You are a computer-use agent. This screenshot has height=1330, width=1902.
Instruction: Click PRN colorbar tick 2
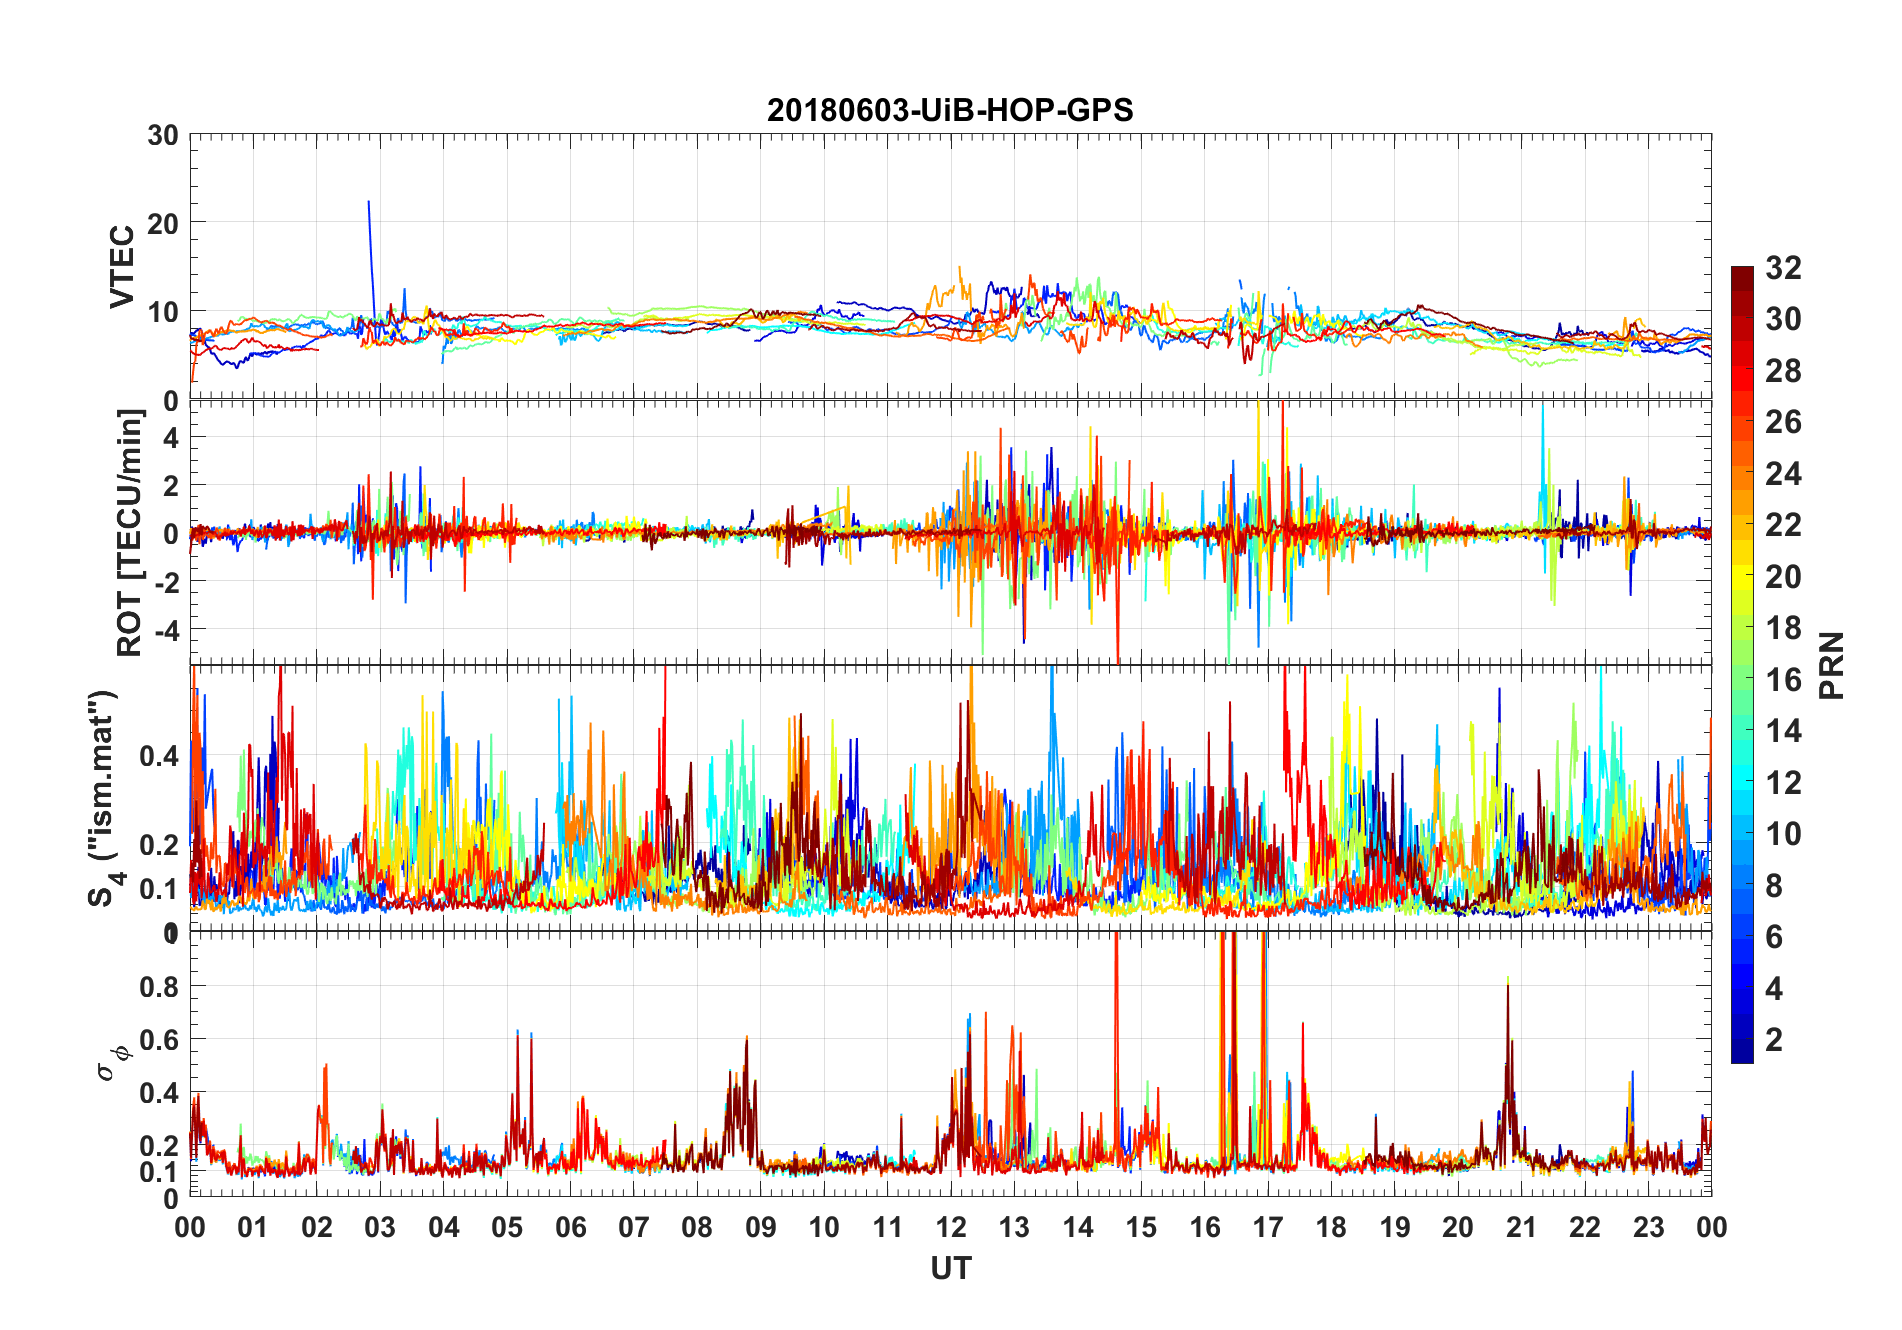(1774, 1040)
